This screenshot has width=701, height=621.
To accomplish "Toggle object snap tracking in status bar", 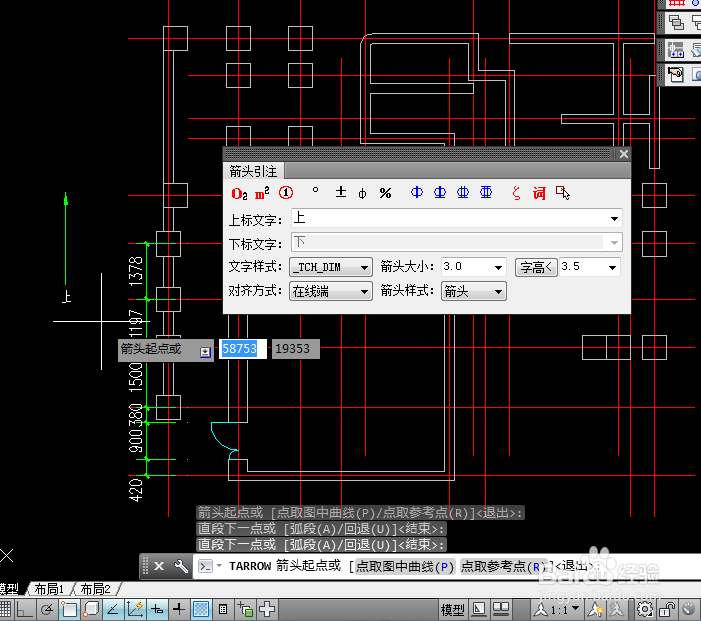I will 113,609.
